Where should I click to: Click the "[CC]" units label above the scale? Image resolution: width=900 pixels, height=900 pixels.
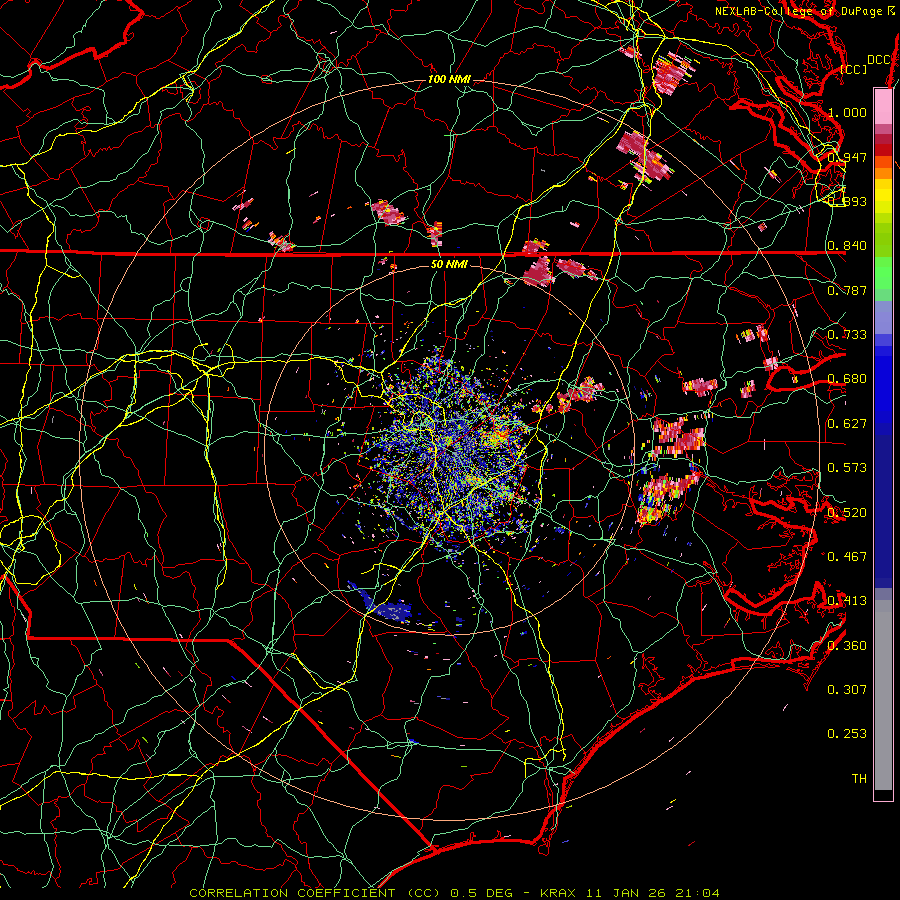click(x=853, y=69)
